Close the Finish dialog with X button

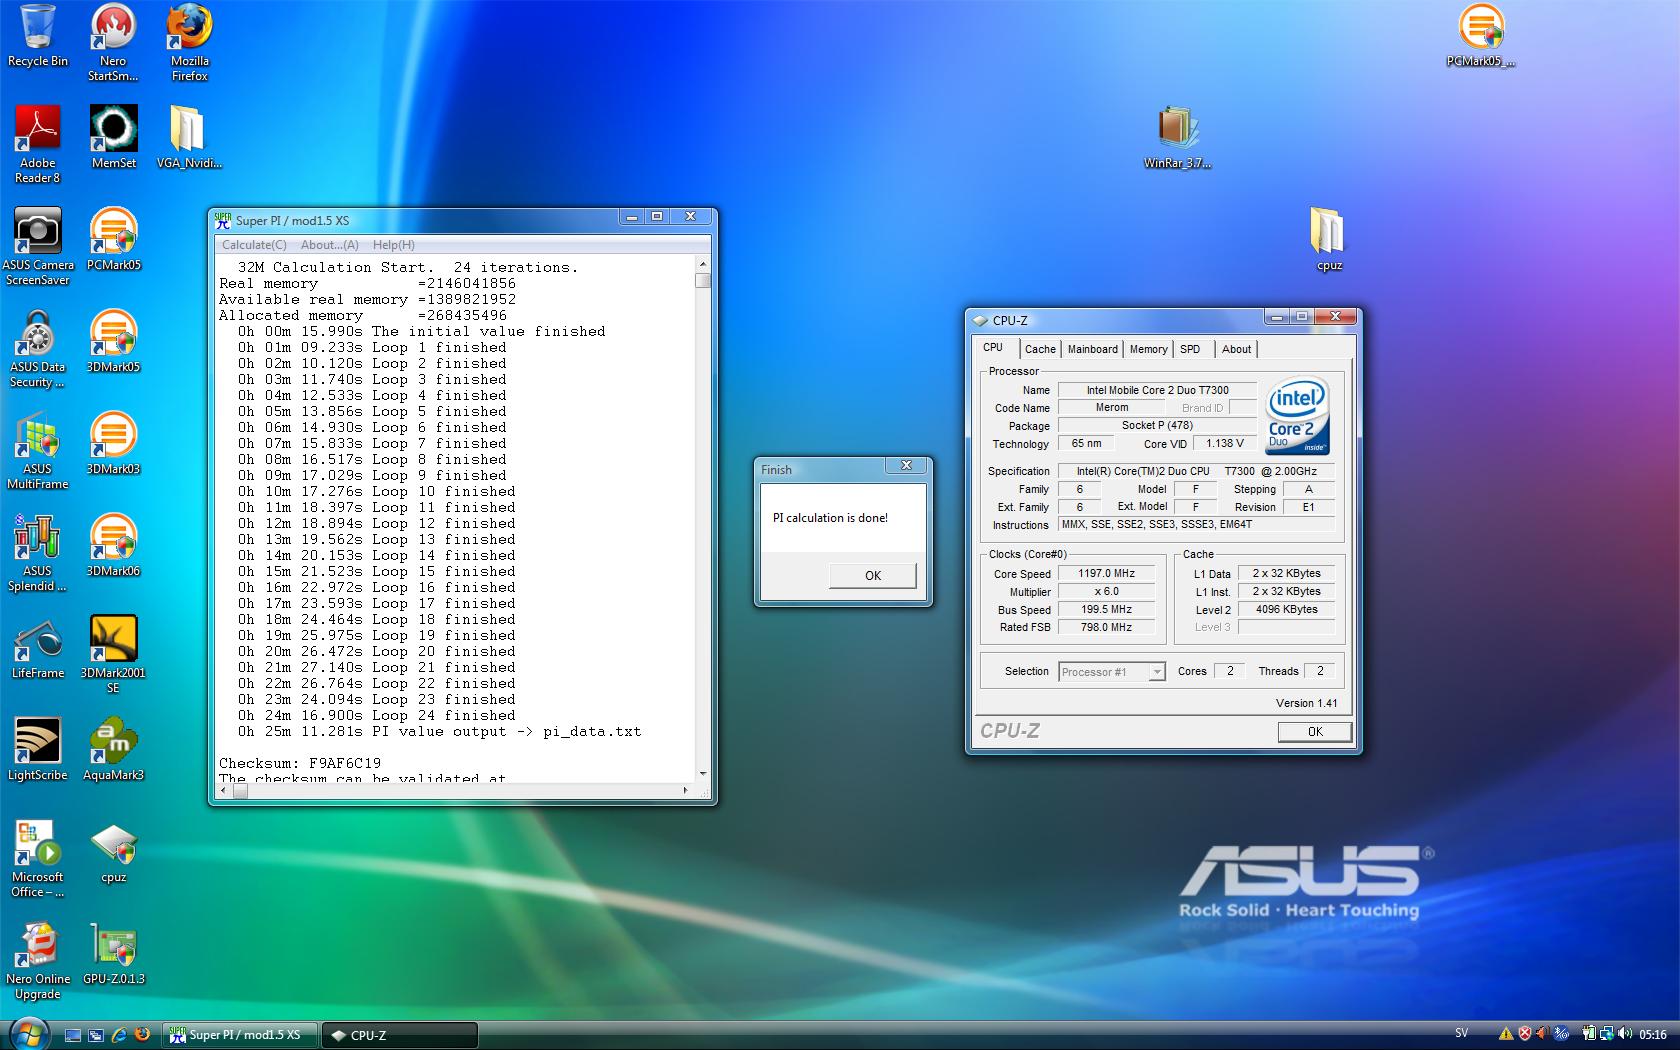(x=906, y=466)
